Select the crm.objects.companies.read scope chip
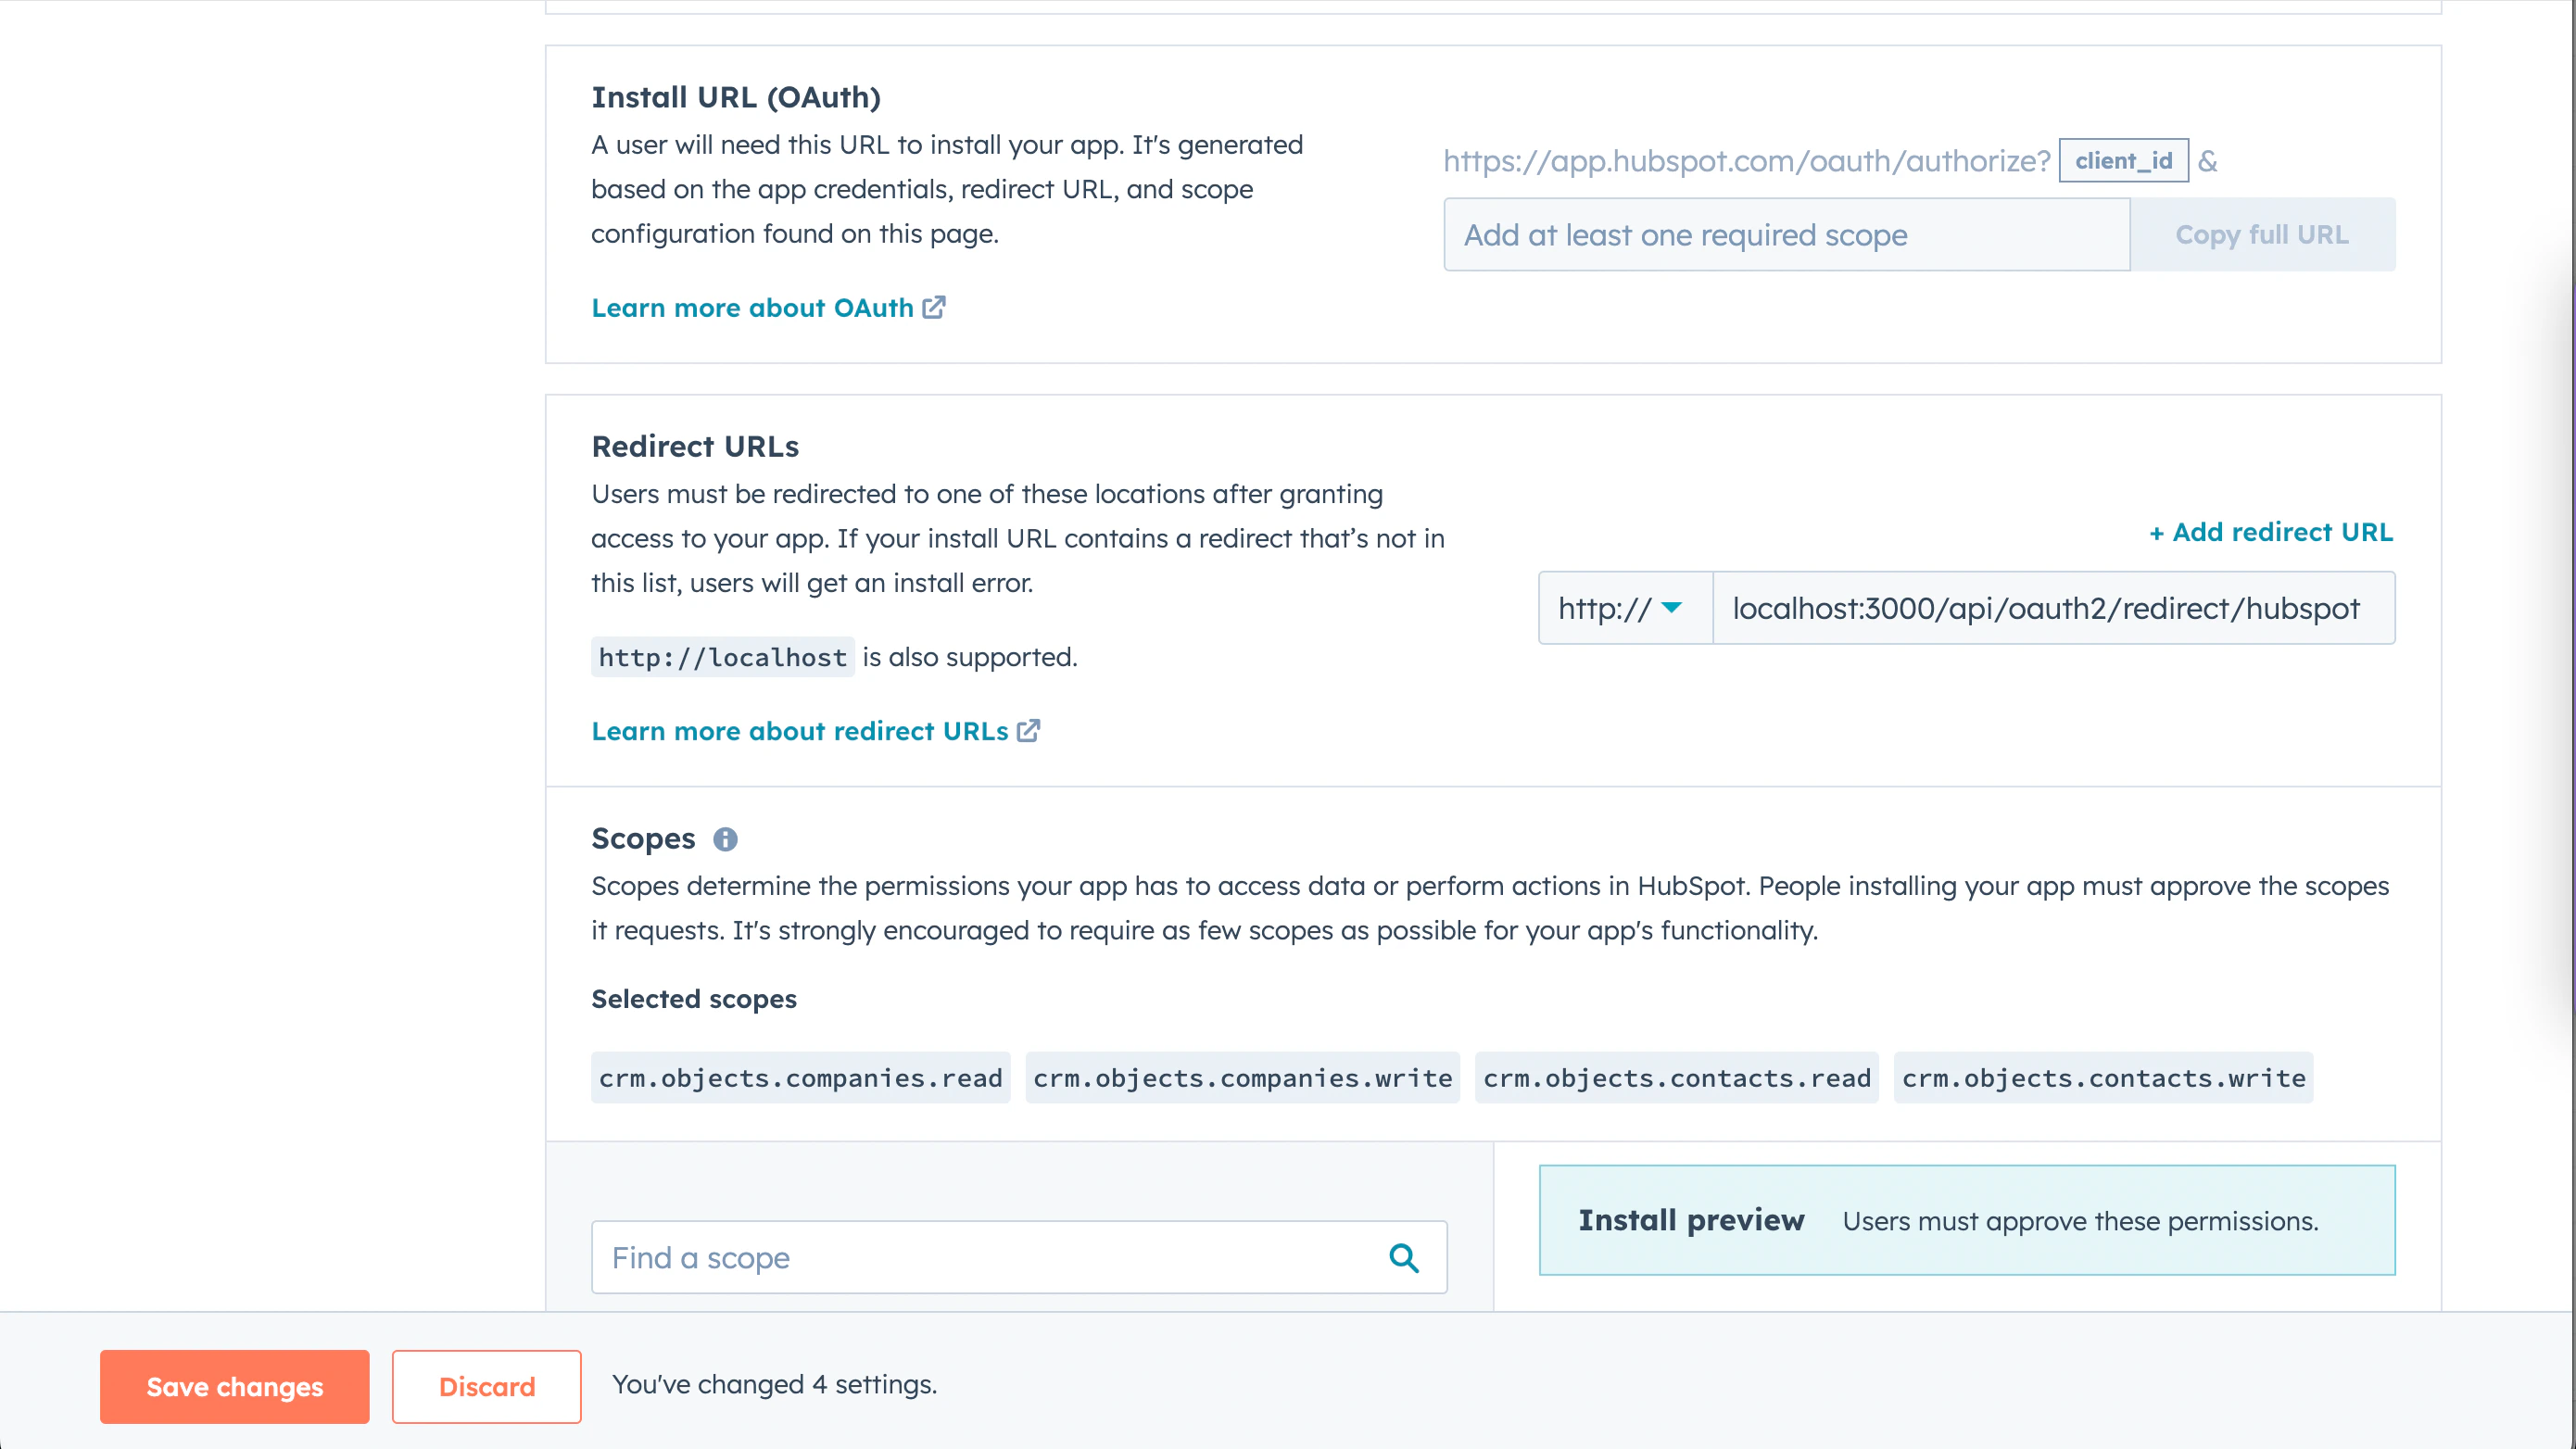This screenshot has width=2576, height=1449. [x=800, y=1078]
